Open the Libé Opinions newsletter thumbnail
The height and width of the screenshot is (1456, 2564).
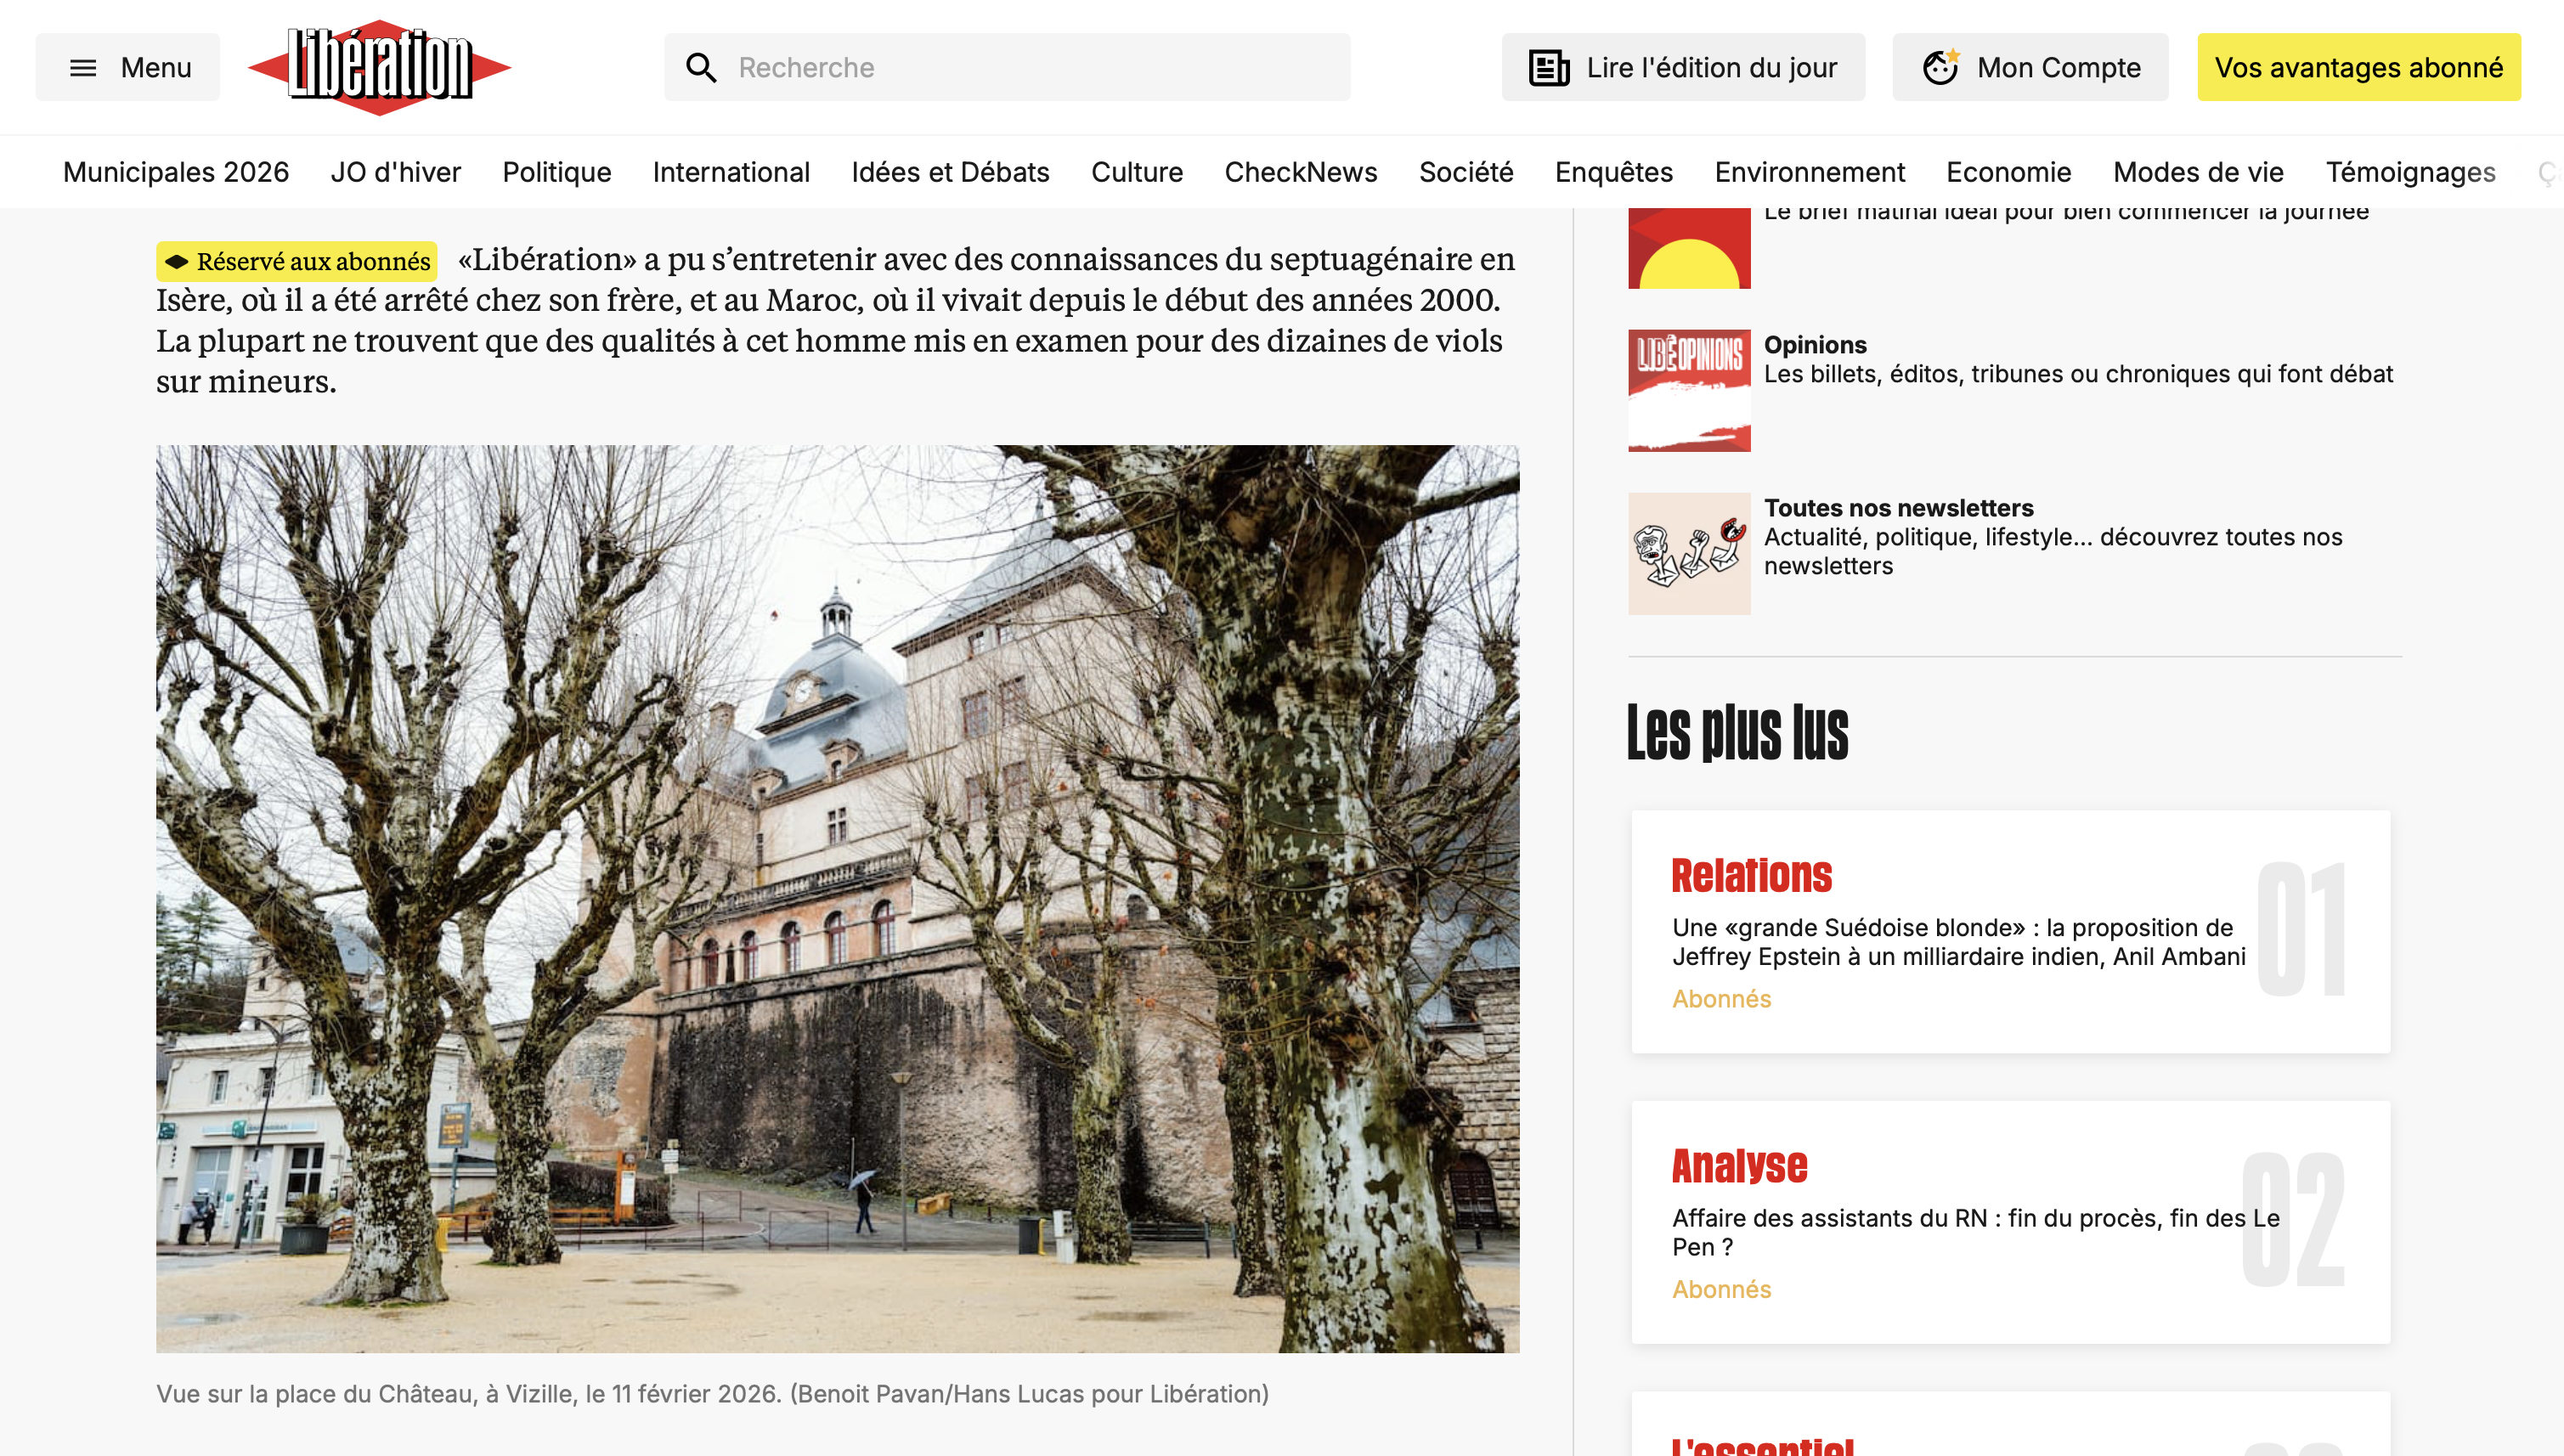[1689, 390]
